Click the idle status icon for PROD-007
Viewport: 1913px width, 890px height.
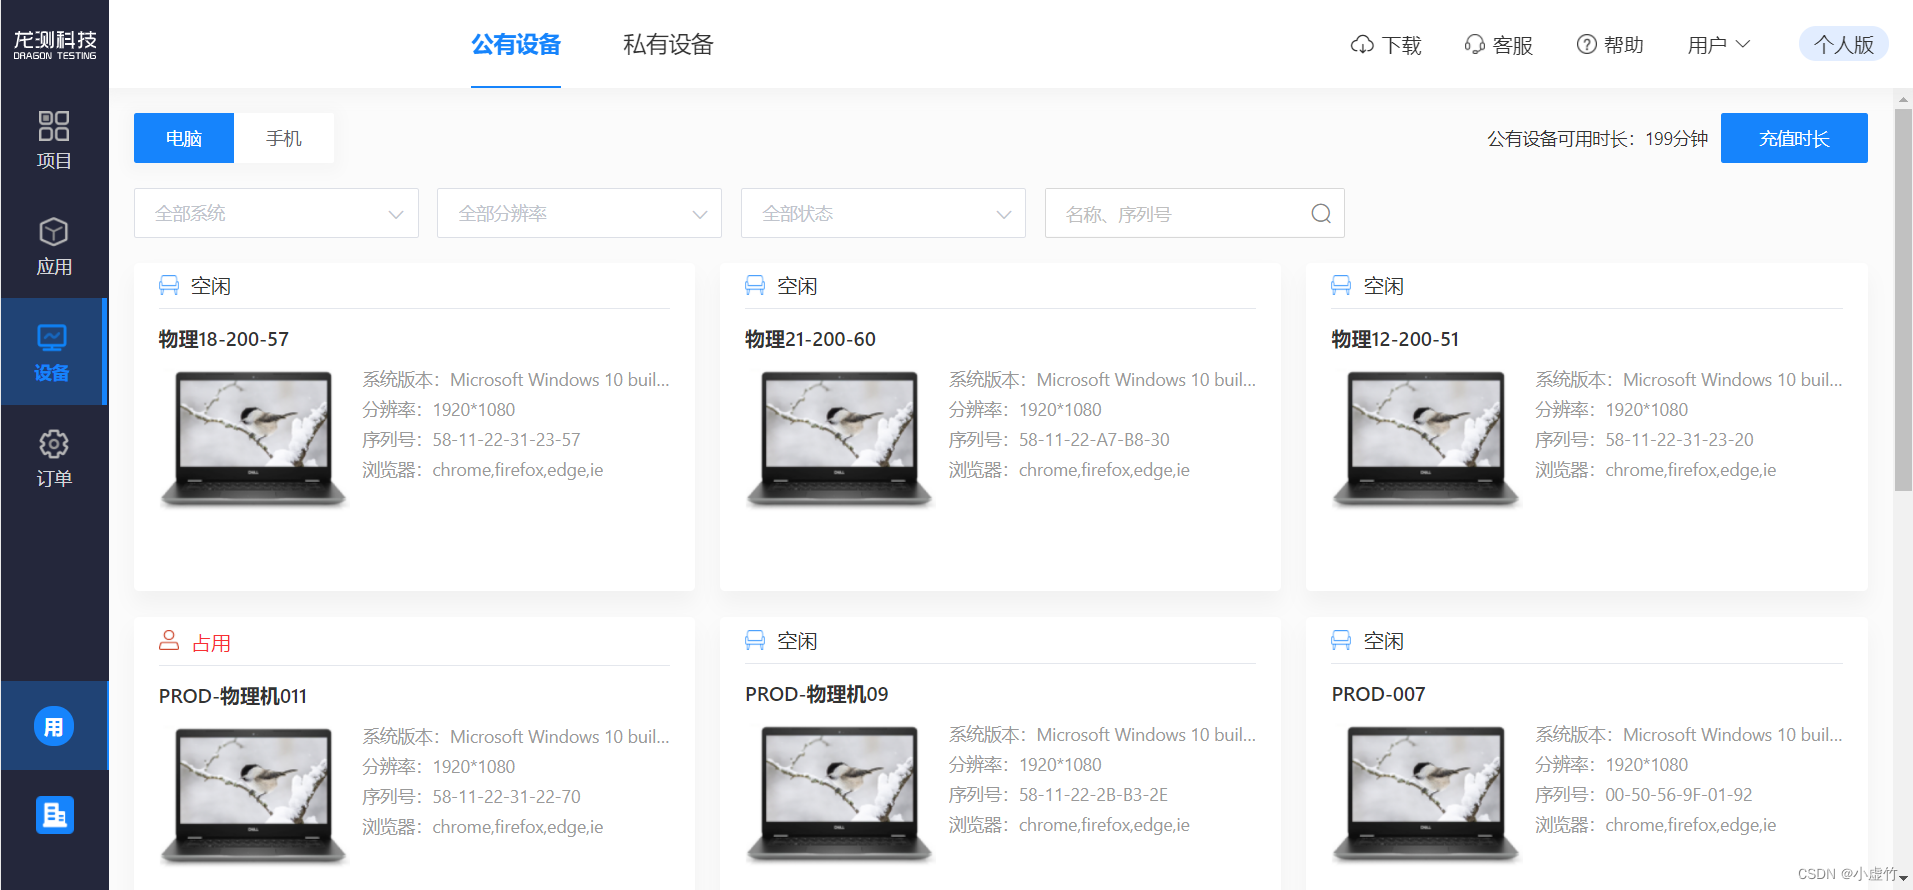(1341, 640)
